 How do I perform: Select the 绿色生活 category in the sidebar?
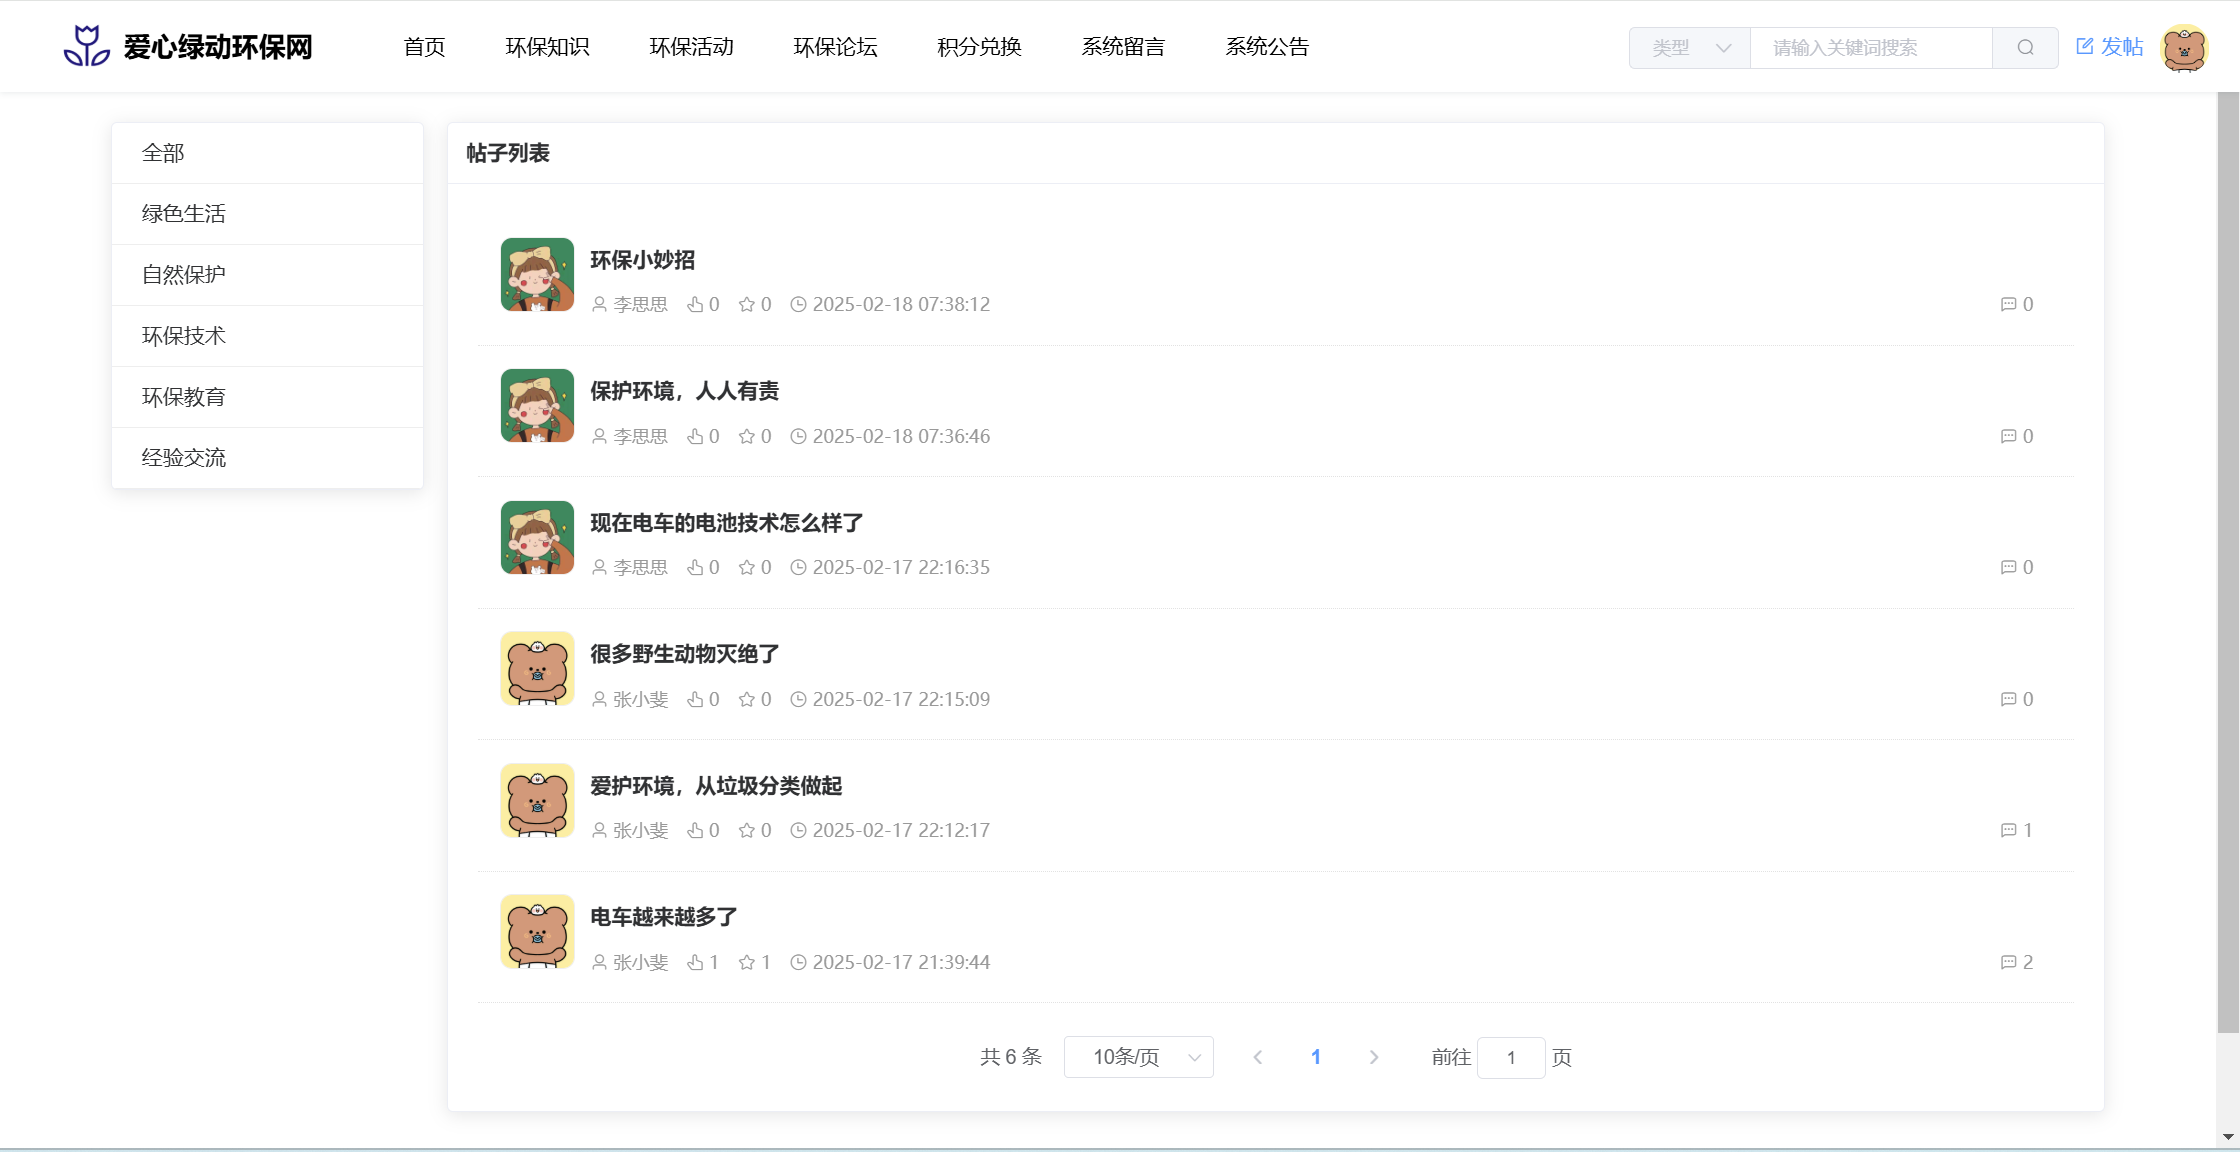(184, 214)
